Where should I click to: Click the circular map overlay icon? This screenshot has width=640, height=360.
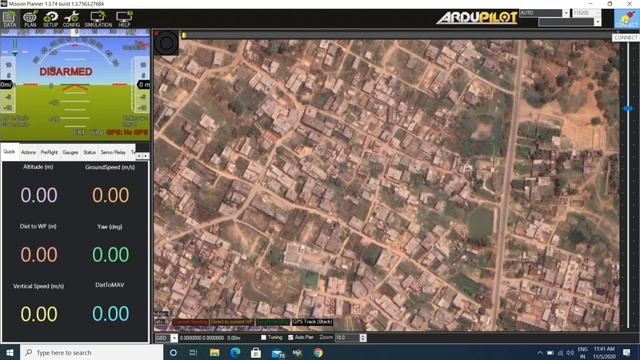click(166, 43)
